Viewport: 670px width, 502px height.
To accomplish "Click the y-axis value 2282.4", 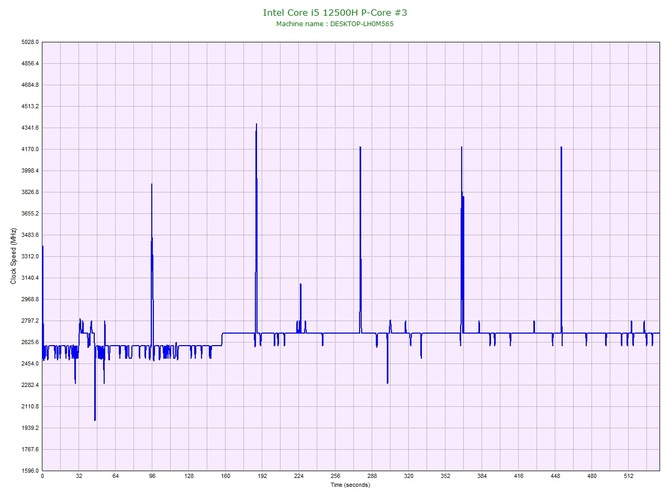I will pos(30,385).
